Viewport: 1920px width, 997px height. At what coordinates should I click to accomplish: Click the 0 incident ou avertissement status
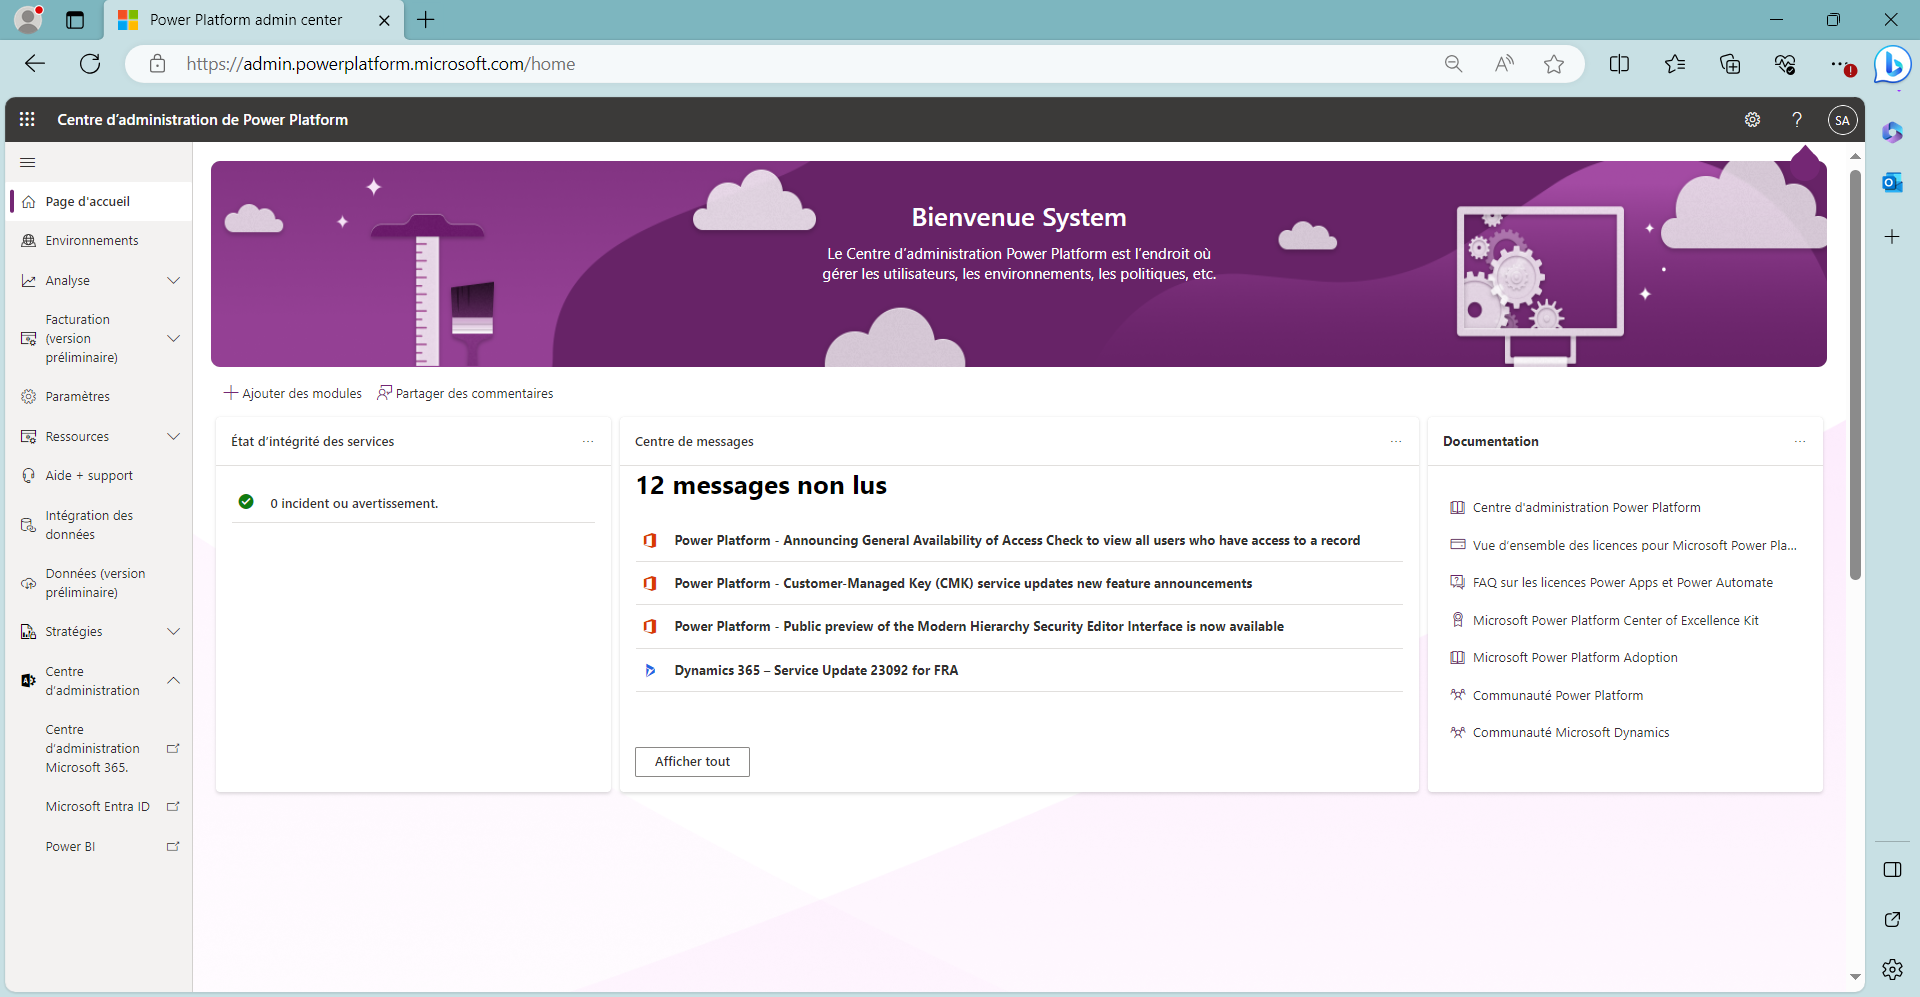click(354, 504)
